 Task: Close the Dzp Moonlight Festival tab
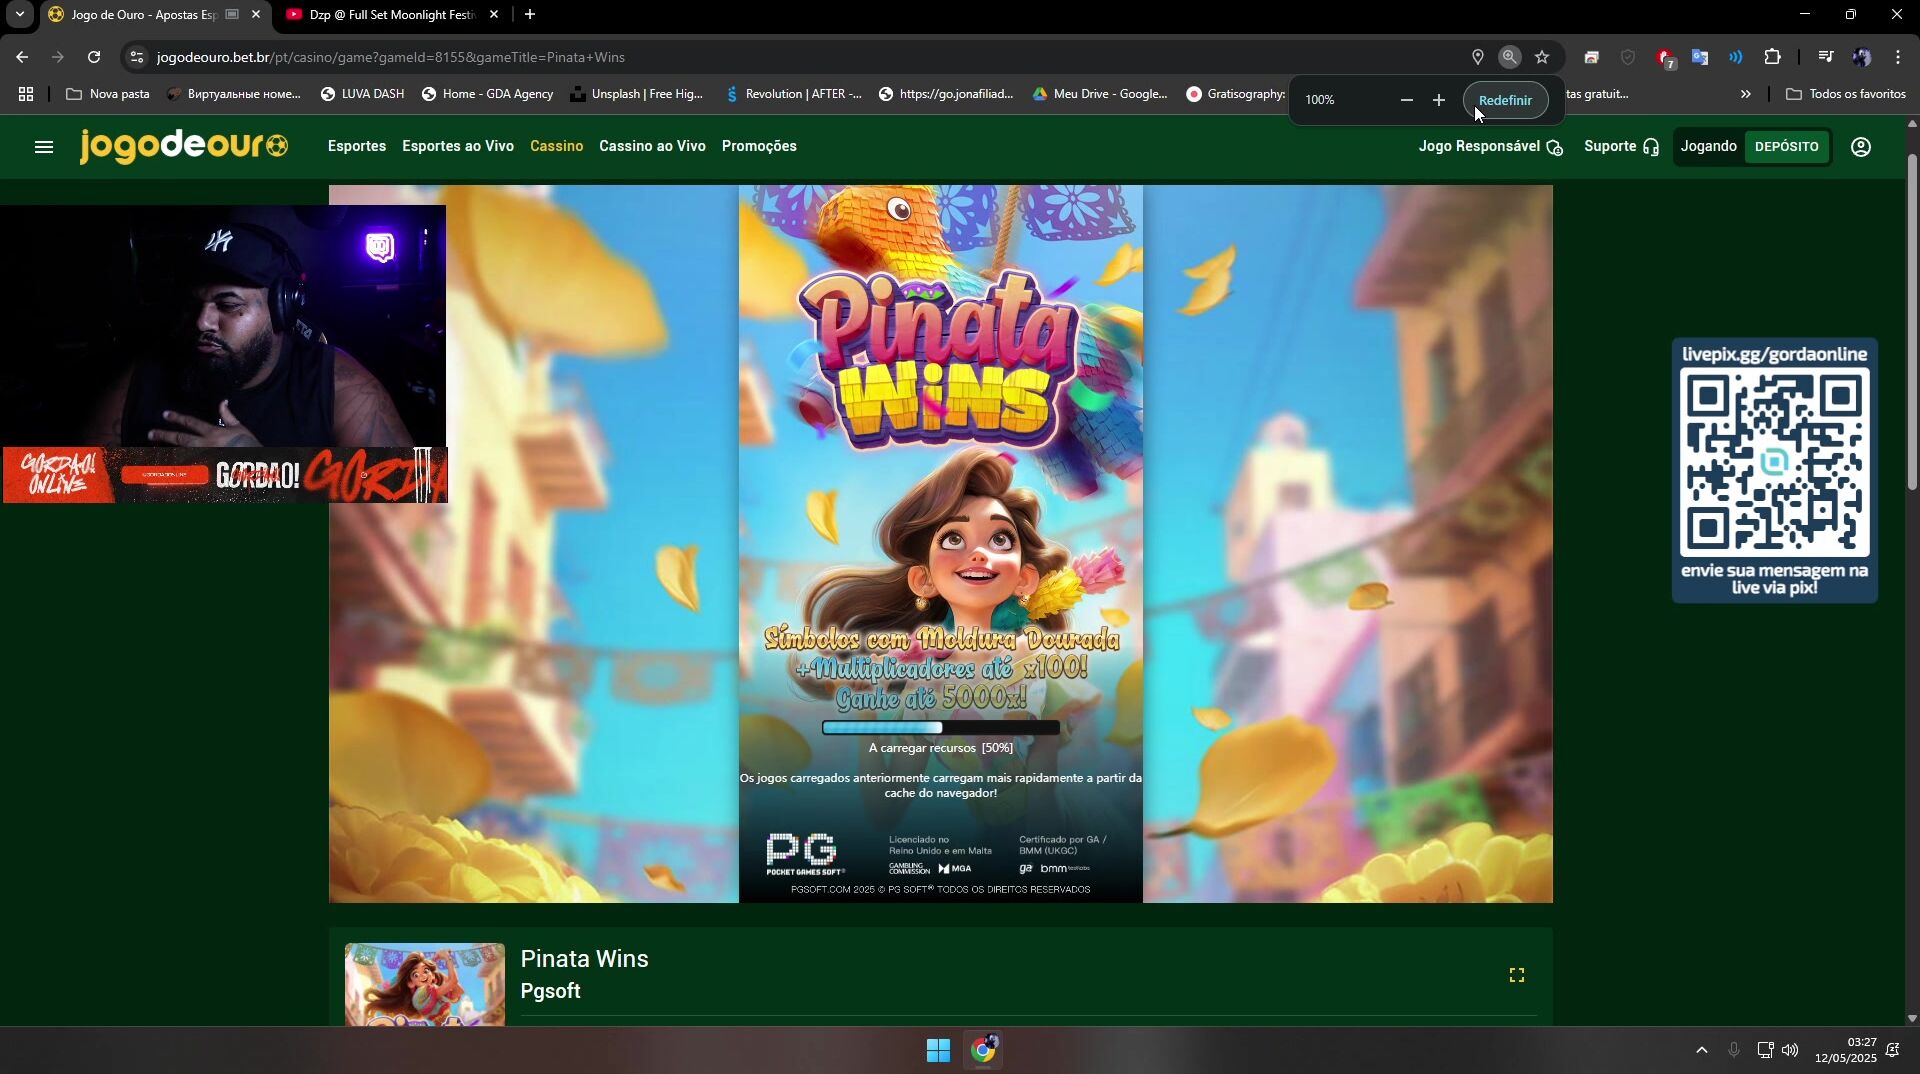(493, 15)
